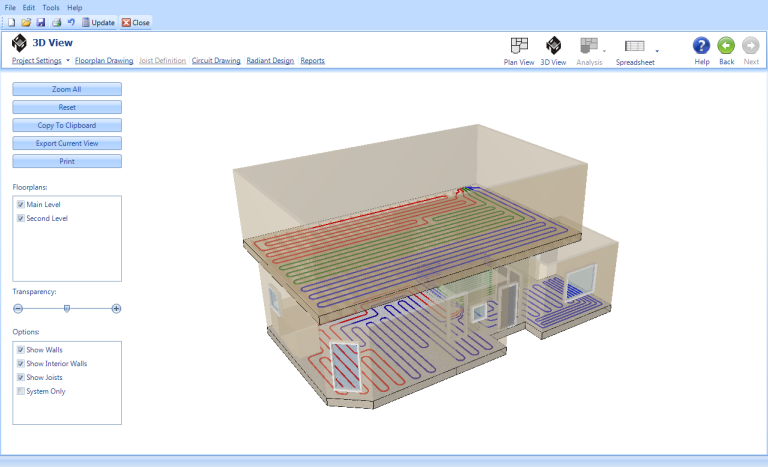
Task: Go Back with the green arrow icon
Action: pyautogui.click(x=726, y=46)
